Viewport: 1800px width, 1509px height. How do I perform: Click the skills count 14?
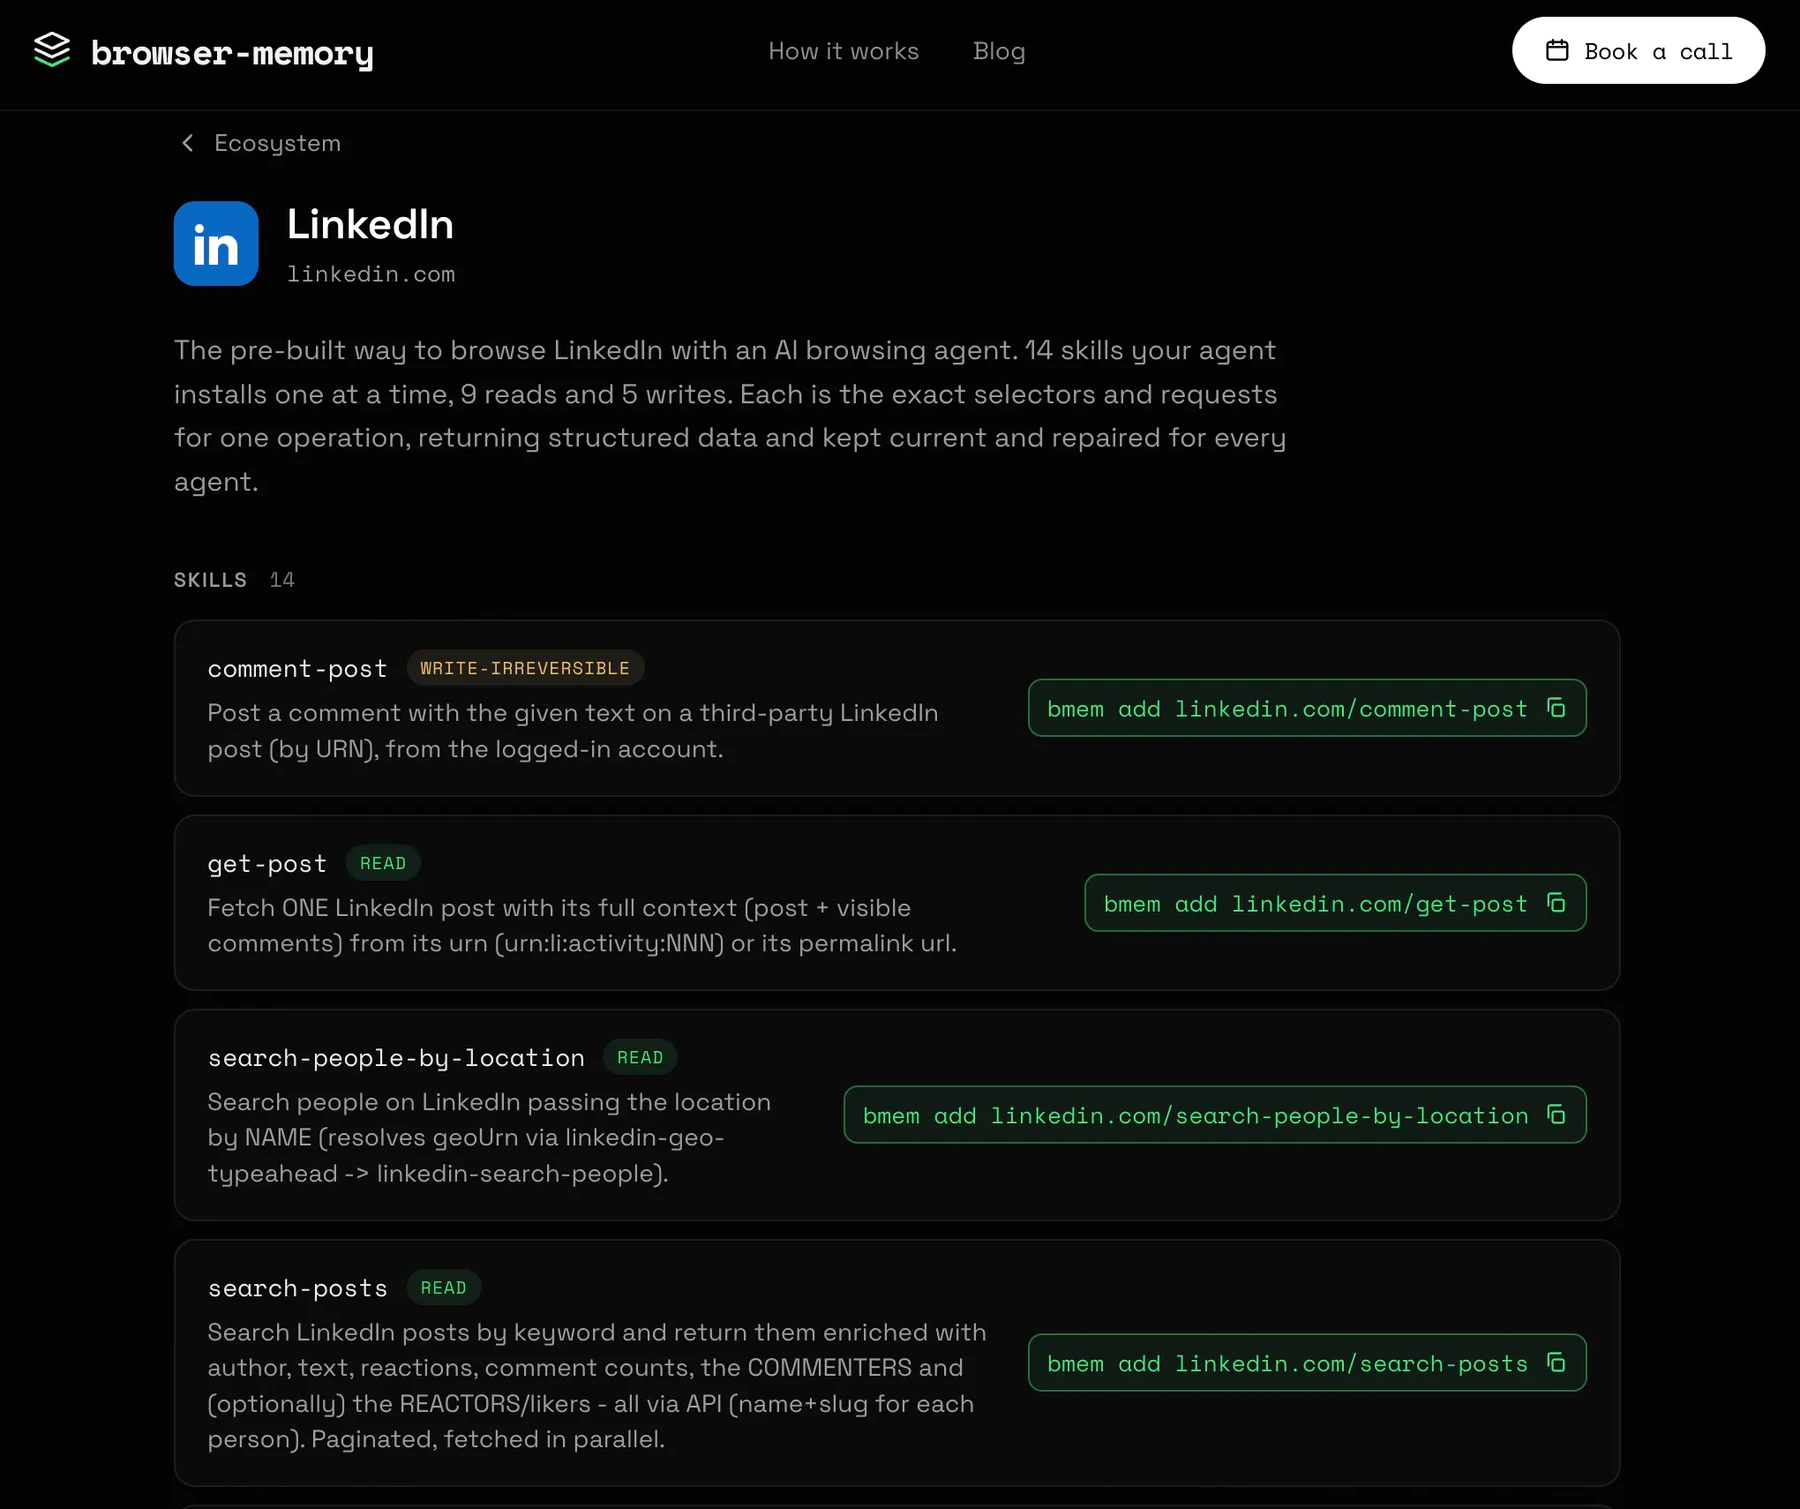282,580
